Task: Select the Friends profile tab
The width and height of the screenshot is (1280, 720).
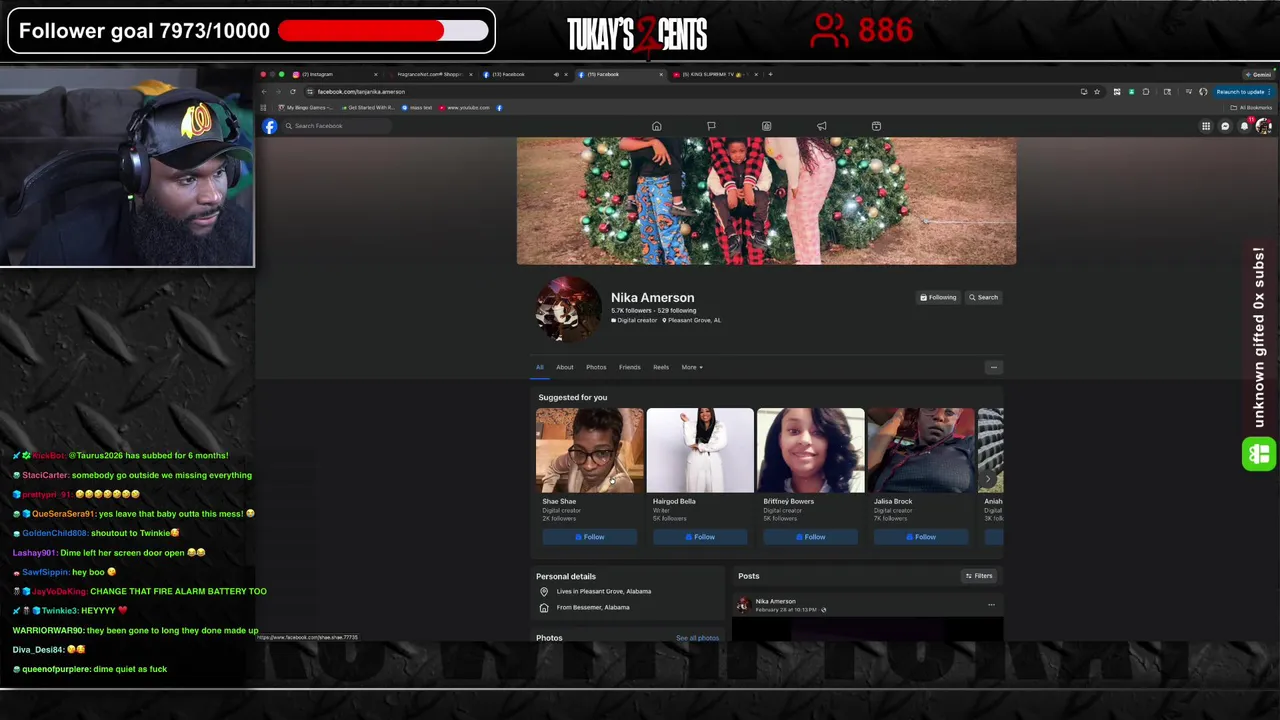Action: [629, 367]
